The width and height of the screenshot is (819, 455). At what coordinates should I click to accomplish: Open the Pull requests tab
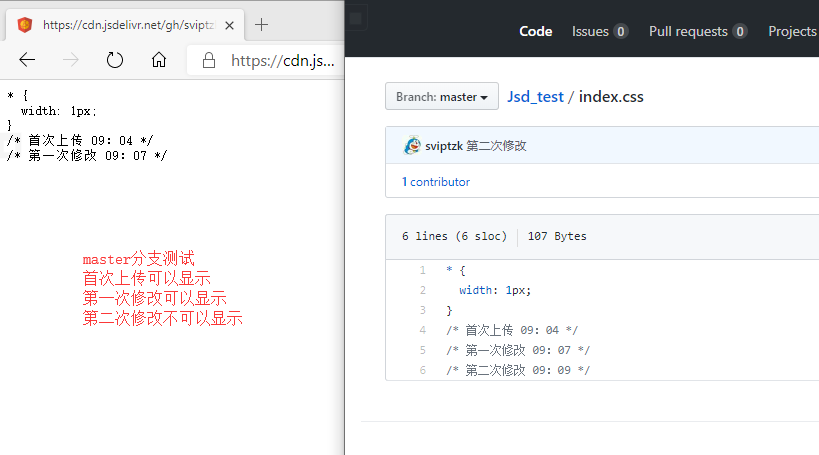[x=697, y=31]
